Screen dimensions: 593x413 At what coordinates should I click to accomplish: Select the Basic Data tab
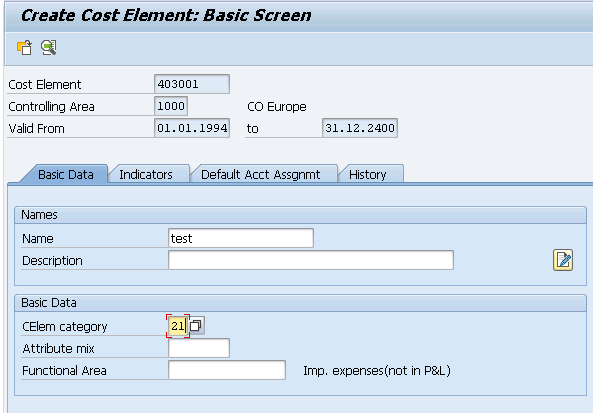[x=66, y=174]
